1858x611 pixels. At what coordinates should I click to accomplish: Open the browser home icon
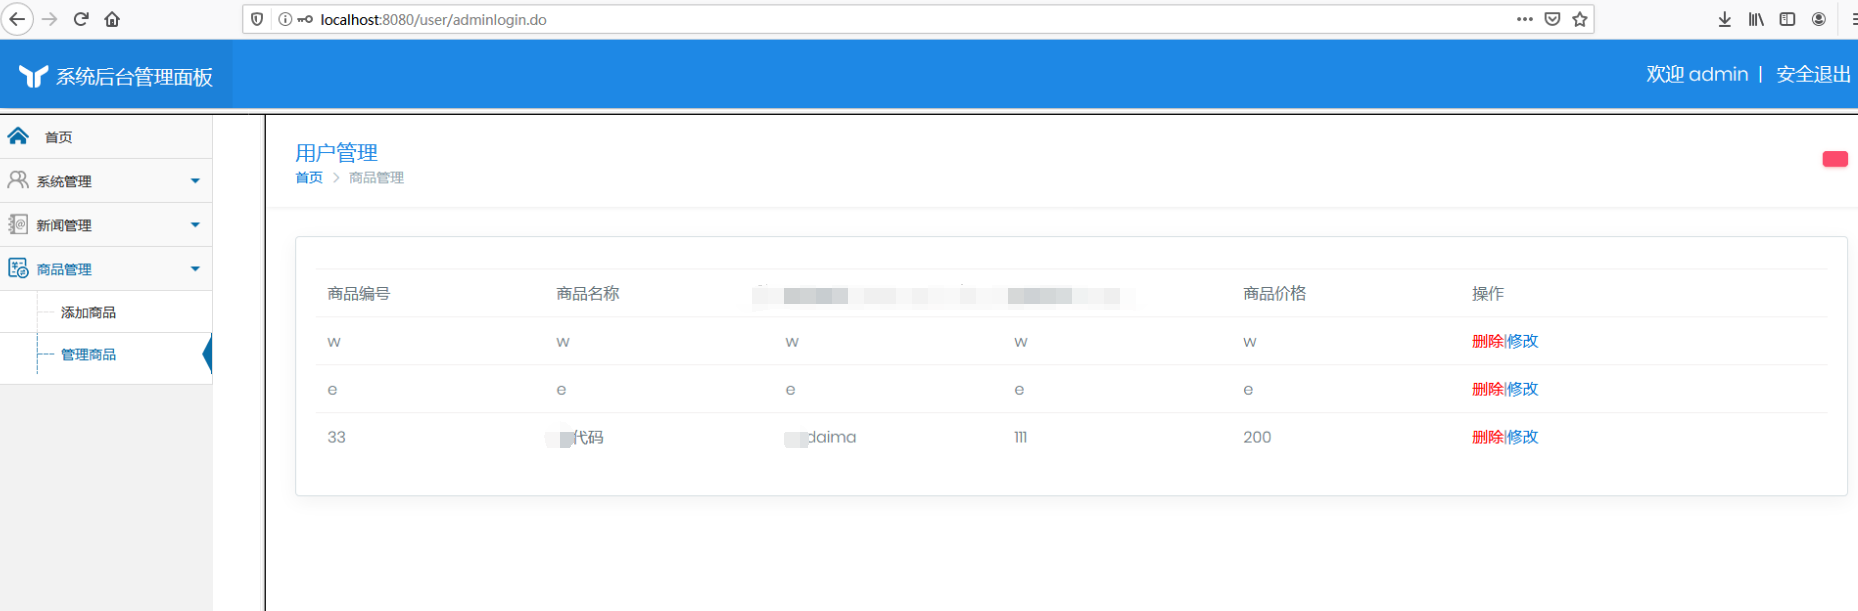coord(112,19)
